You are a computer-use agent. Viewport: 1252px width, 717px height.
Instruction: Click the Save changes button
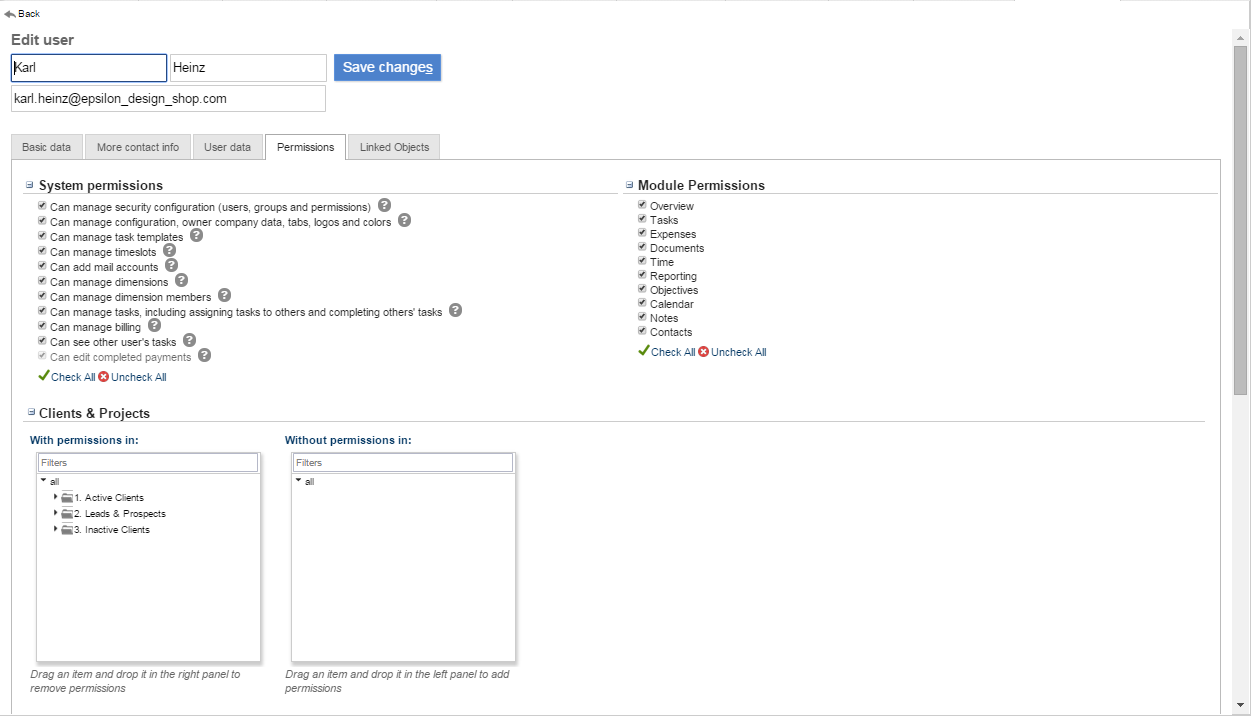pyautogui.click(x=387, y=68)
